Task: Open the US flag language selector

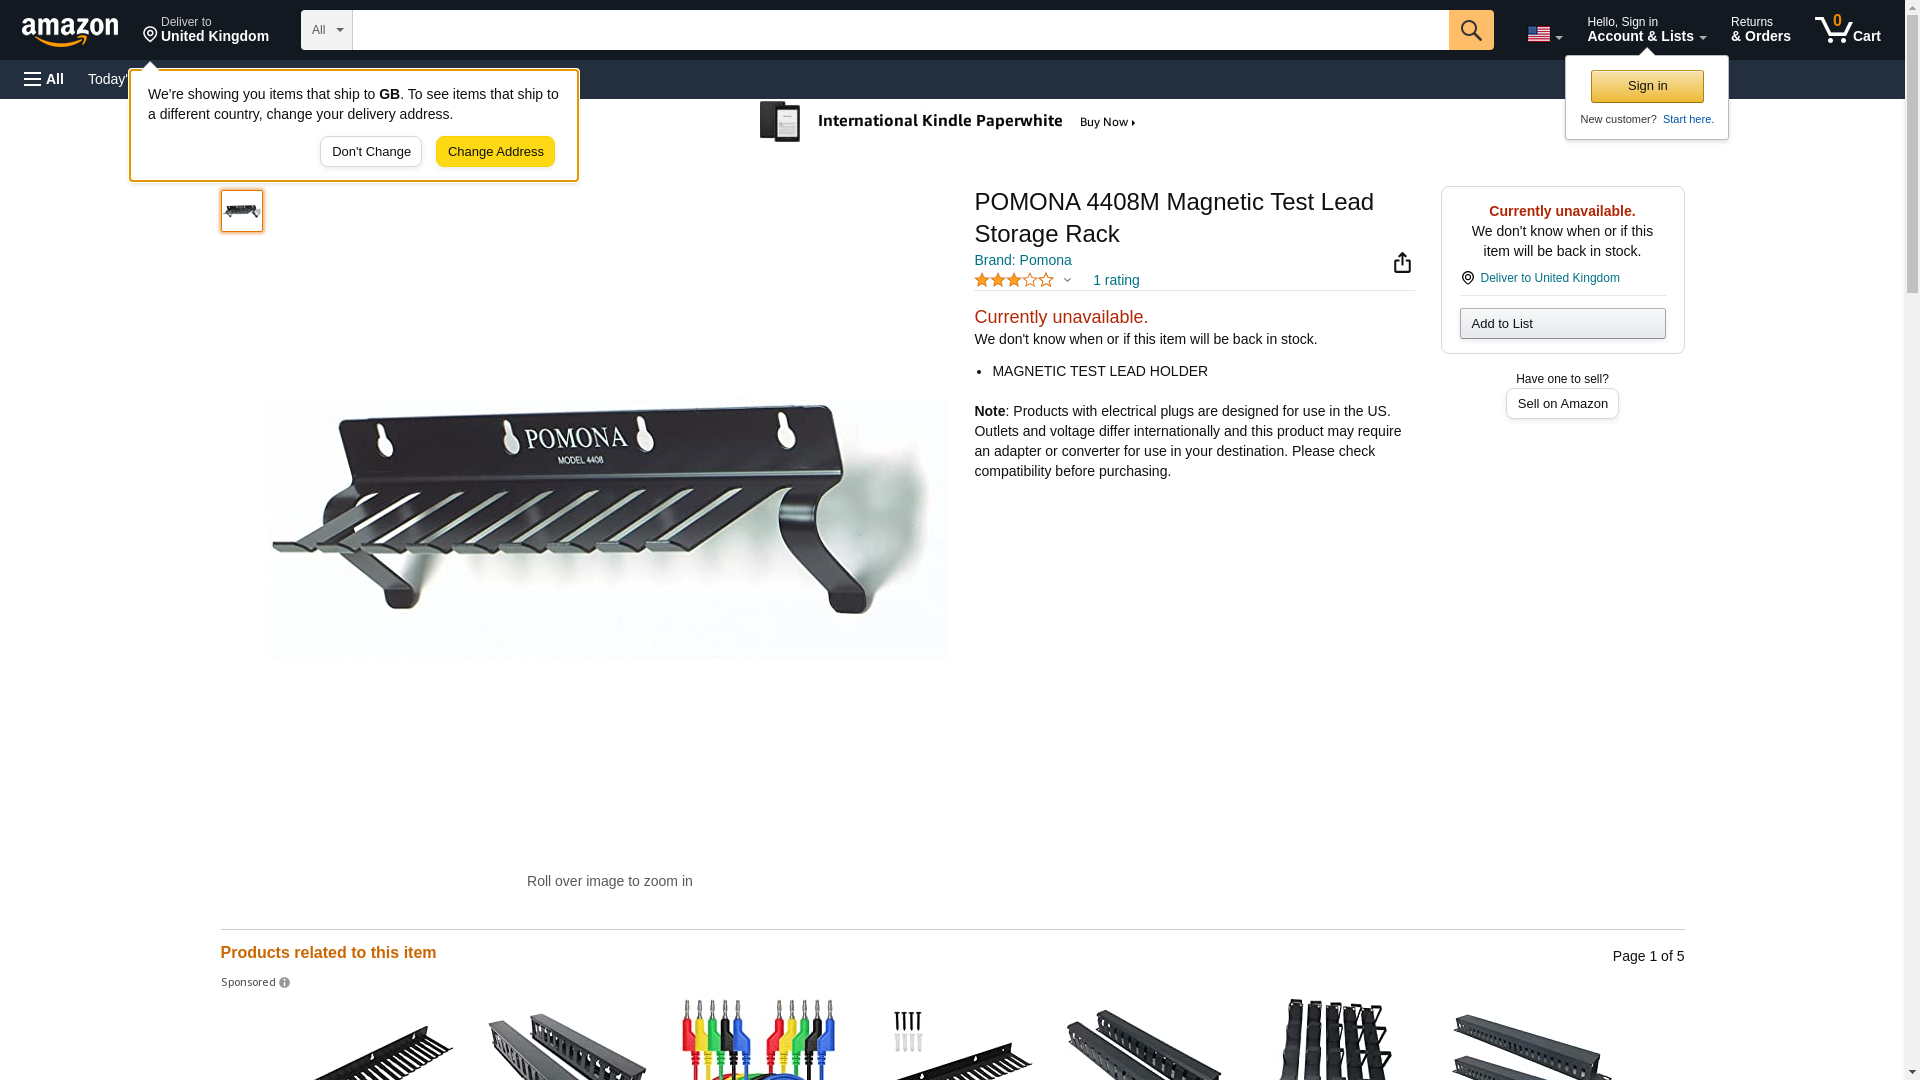Action: pyautogui.click(x=1544, y=34)
